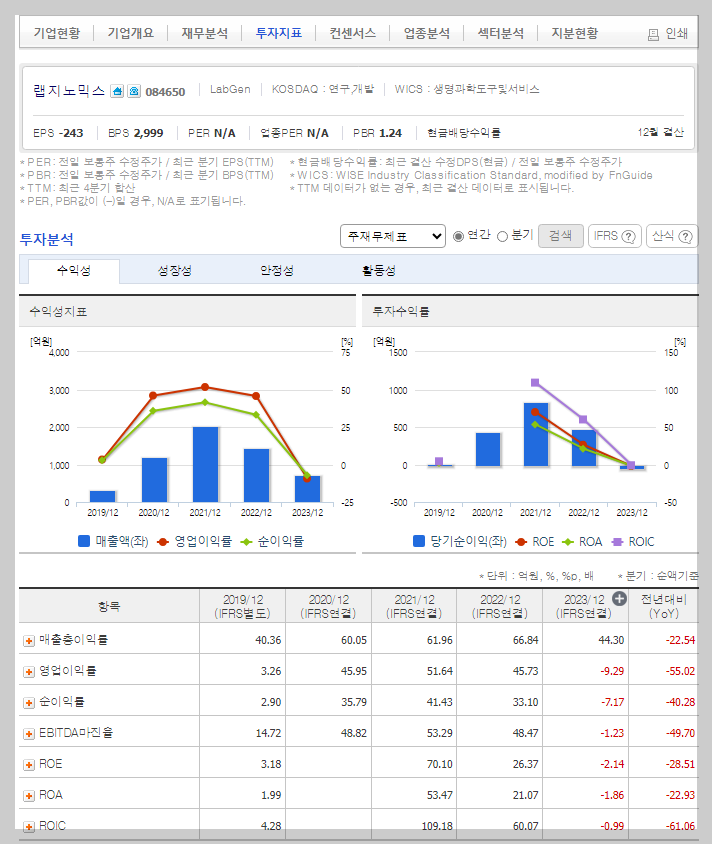This screenshot has width=712, height=844.
Task: Go to the 업종분석 menu
Action: coord(427,33)
